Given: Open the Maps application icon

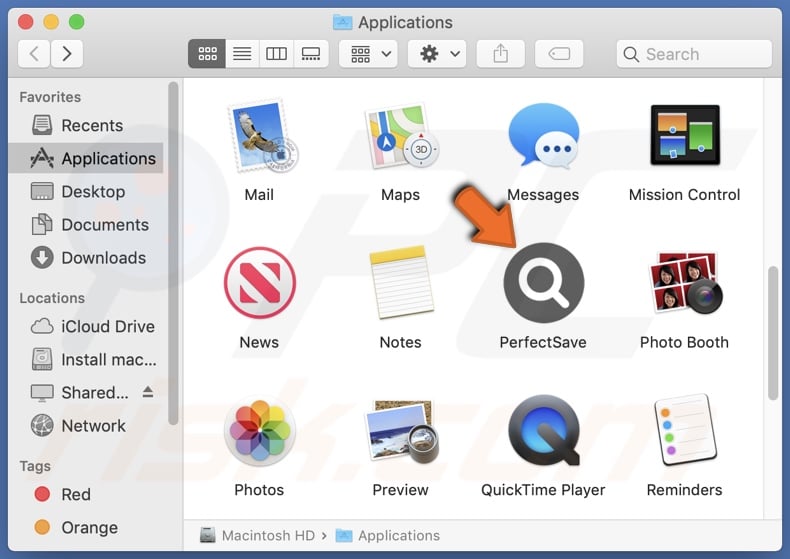Looking at the screenshot, I should [x=401, y=136].
